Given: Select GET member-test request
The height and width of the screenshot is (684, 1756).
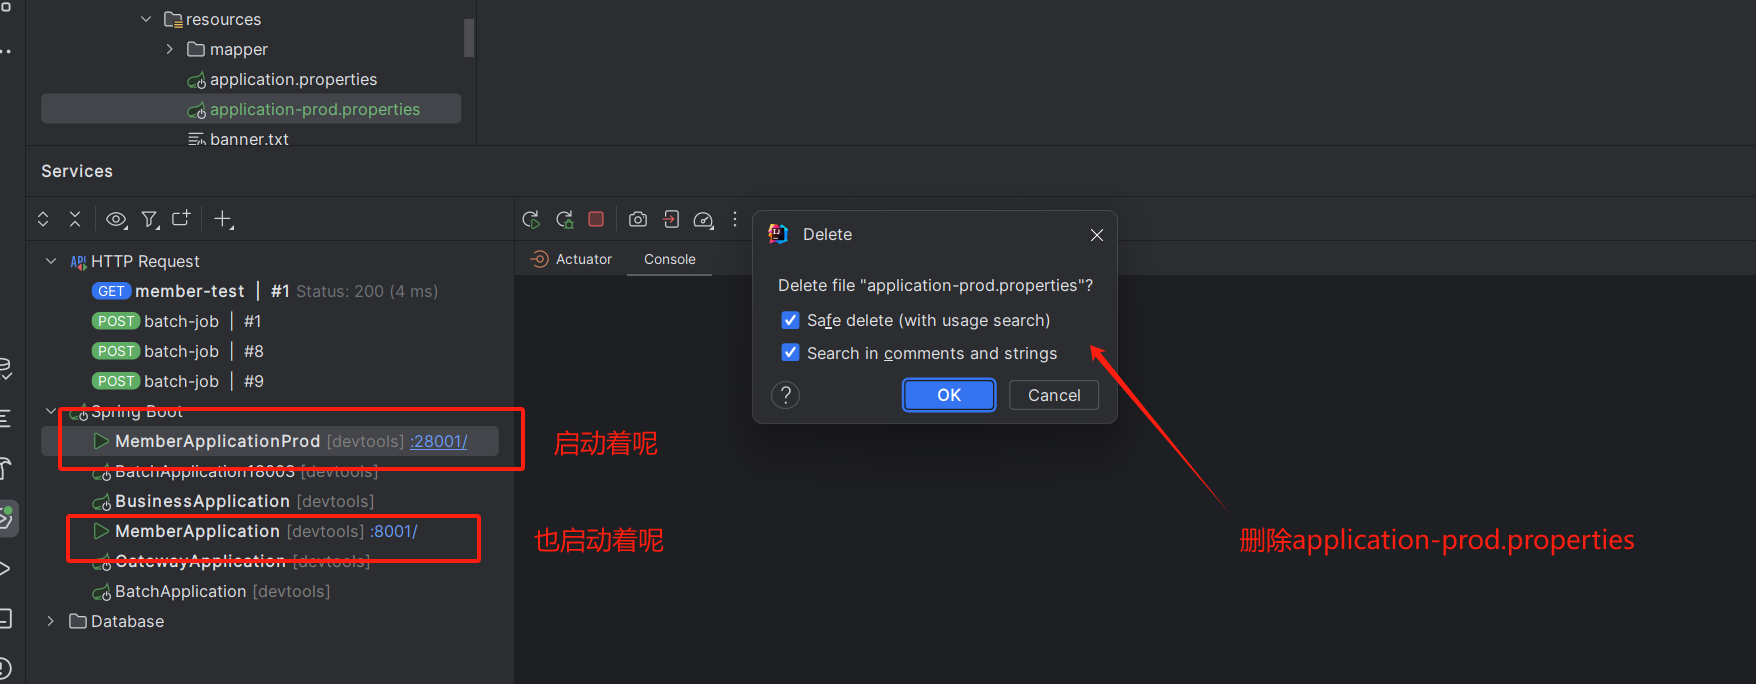Looking at the screenshot, I should (270, 291).
